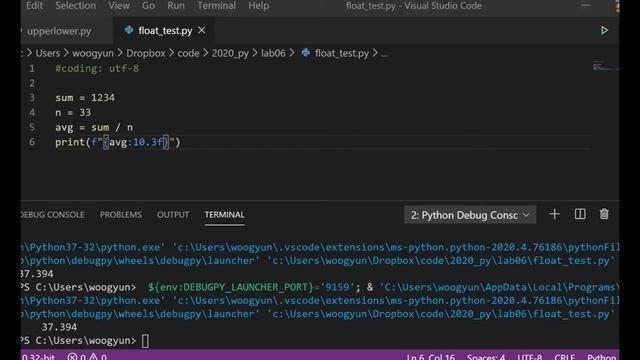Click the 2020_py breadcrumb segment
640x360 pixels.
230,53
